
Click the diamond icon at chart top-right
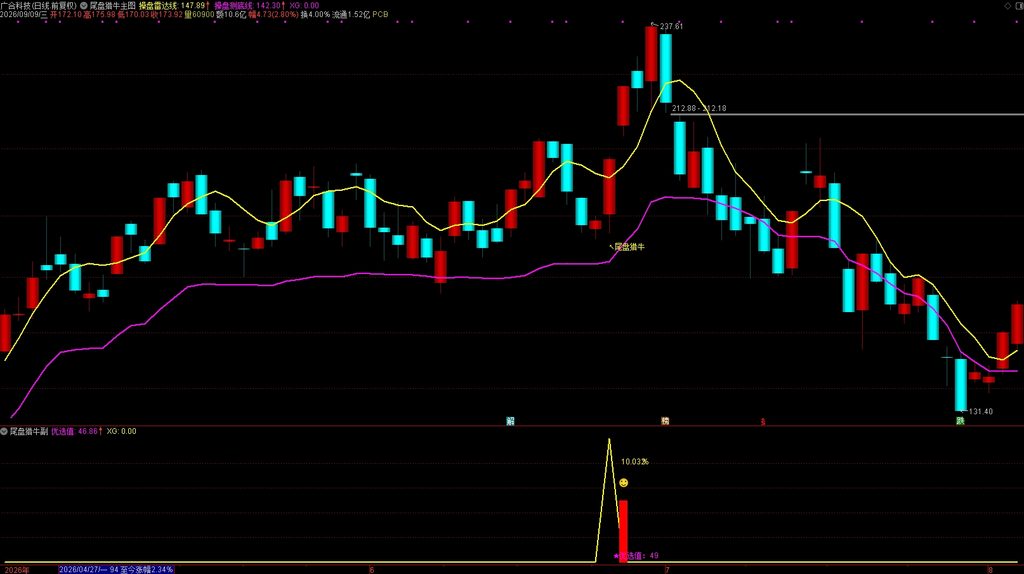pos(1007,6)
